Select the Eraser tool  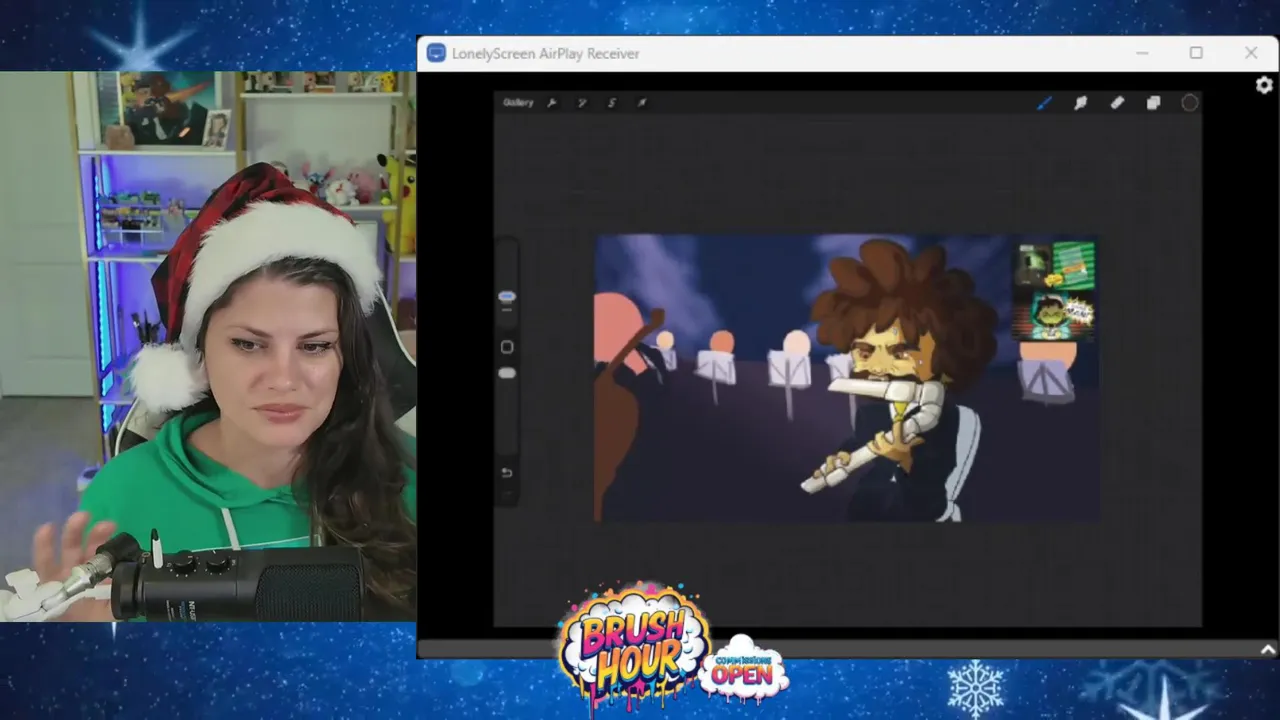1117,102
